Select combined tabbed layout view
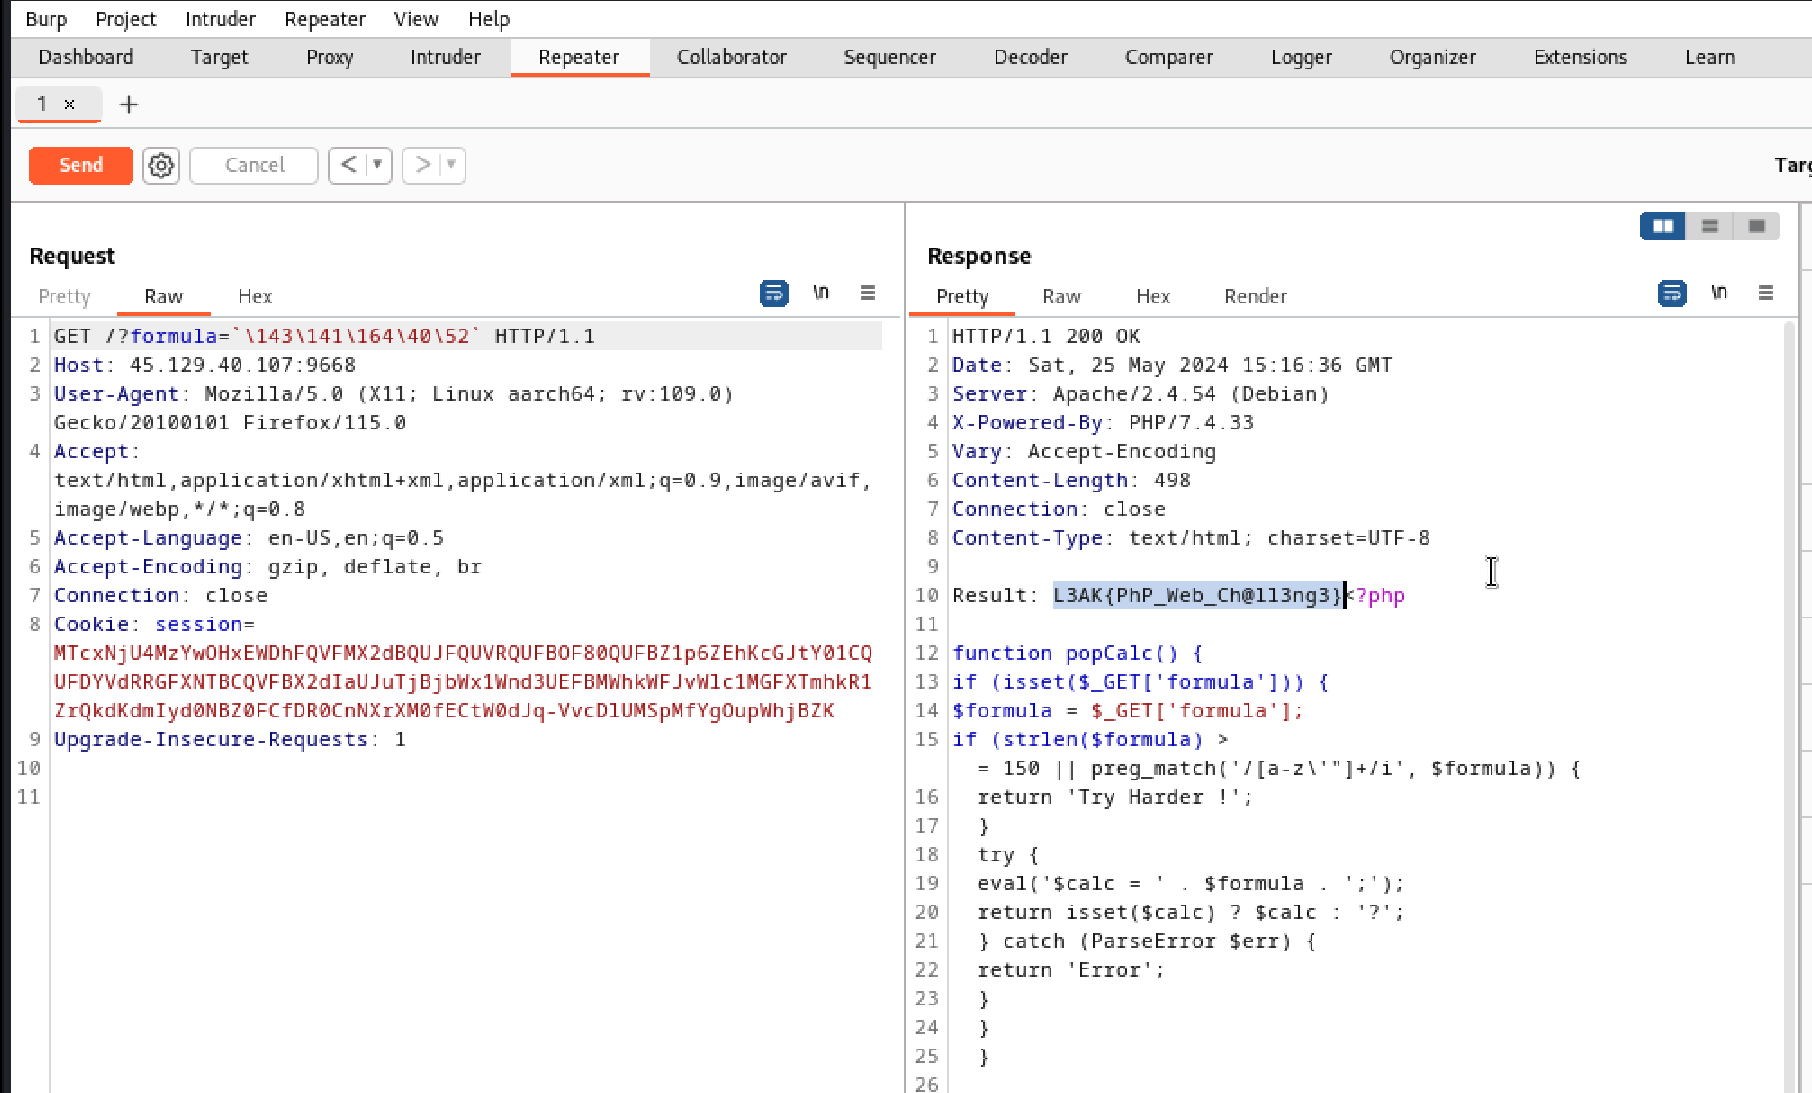Screen dimensions: 1812x1093 [x=1757, y=227]
